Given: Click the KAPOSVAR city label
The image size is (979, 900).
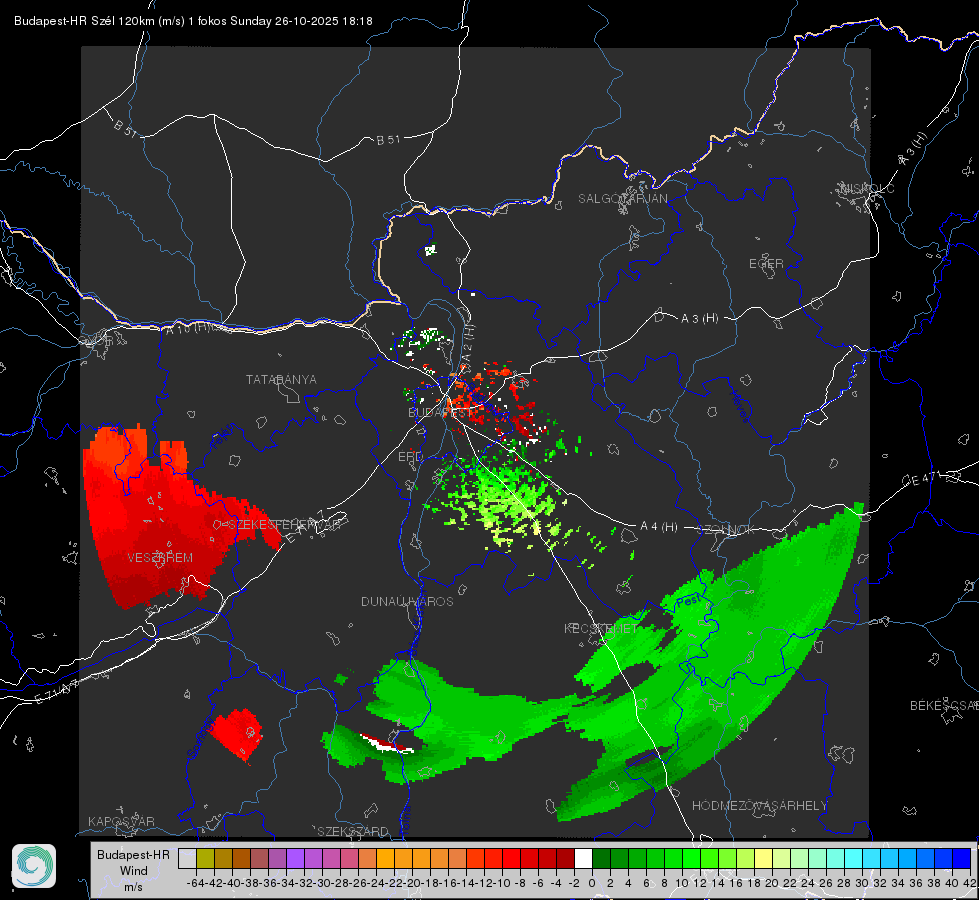Looking at the screenshot, I should [x=121, y=821].
